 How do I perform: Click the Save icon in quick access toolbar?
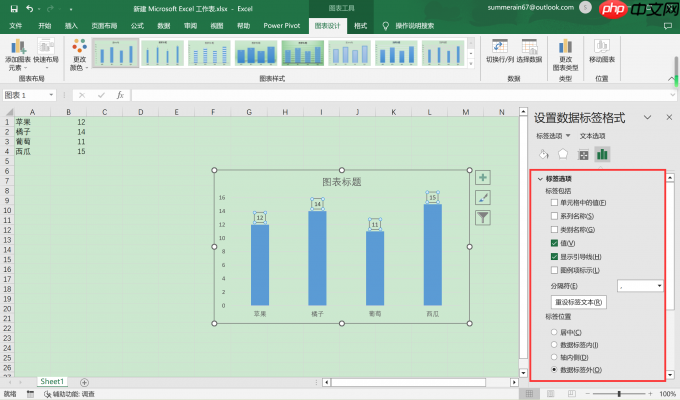tap(14, 9)
